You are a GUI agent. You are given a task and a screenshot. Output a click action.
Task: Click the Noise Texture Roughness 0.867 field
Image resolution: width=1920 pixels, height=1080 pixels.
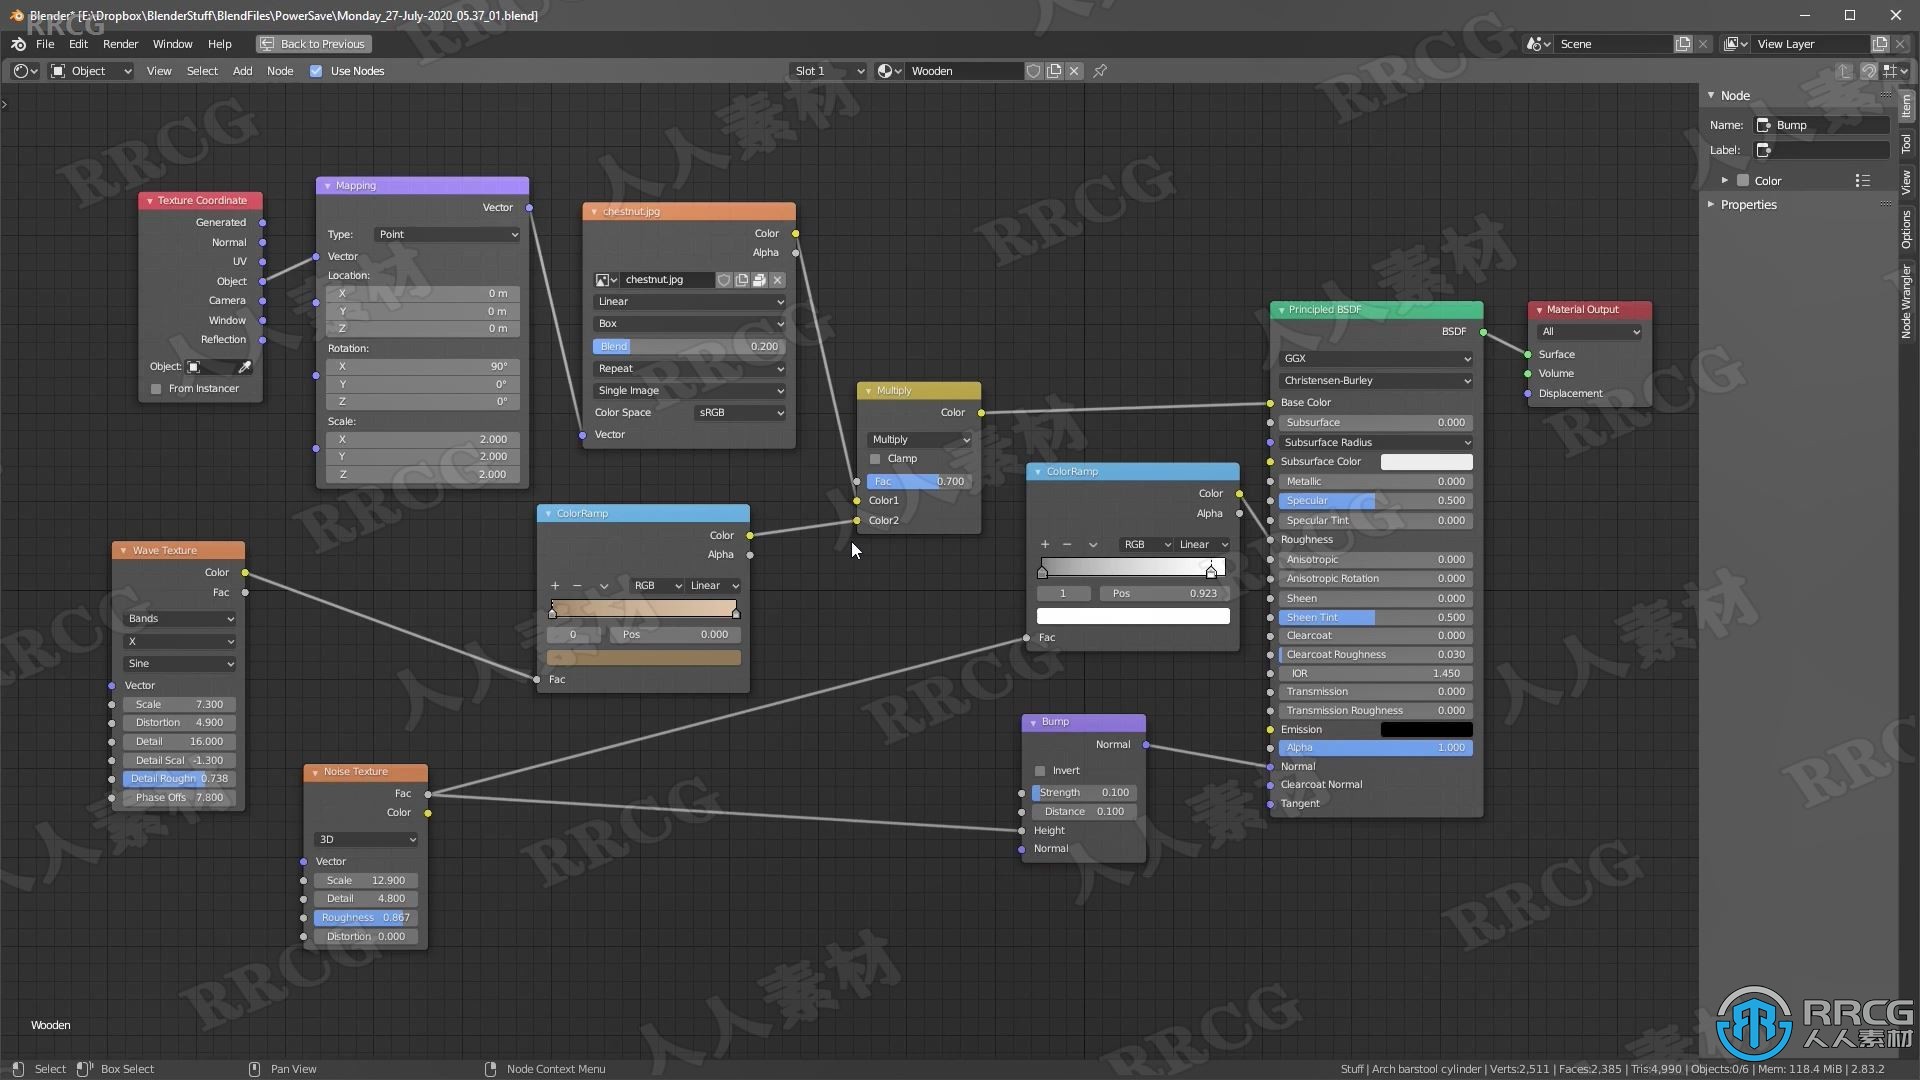click(365, 918)
